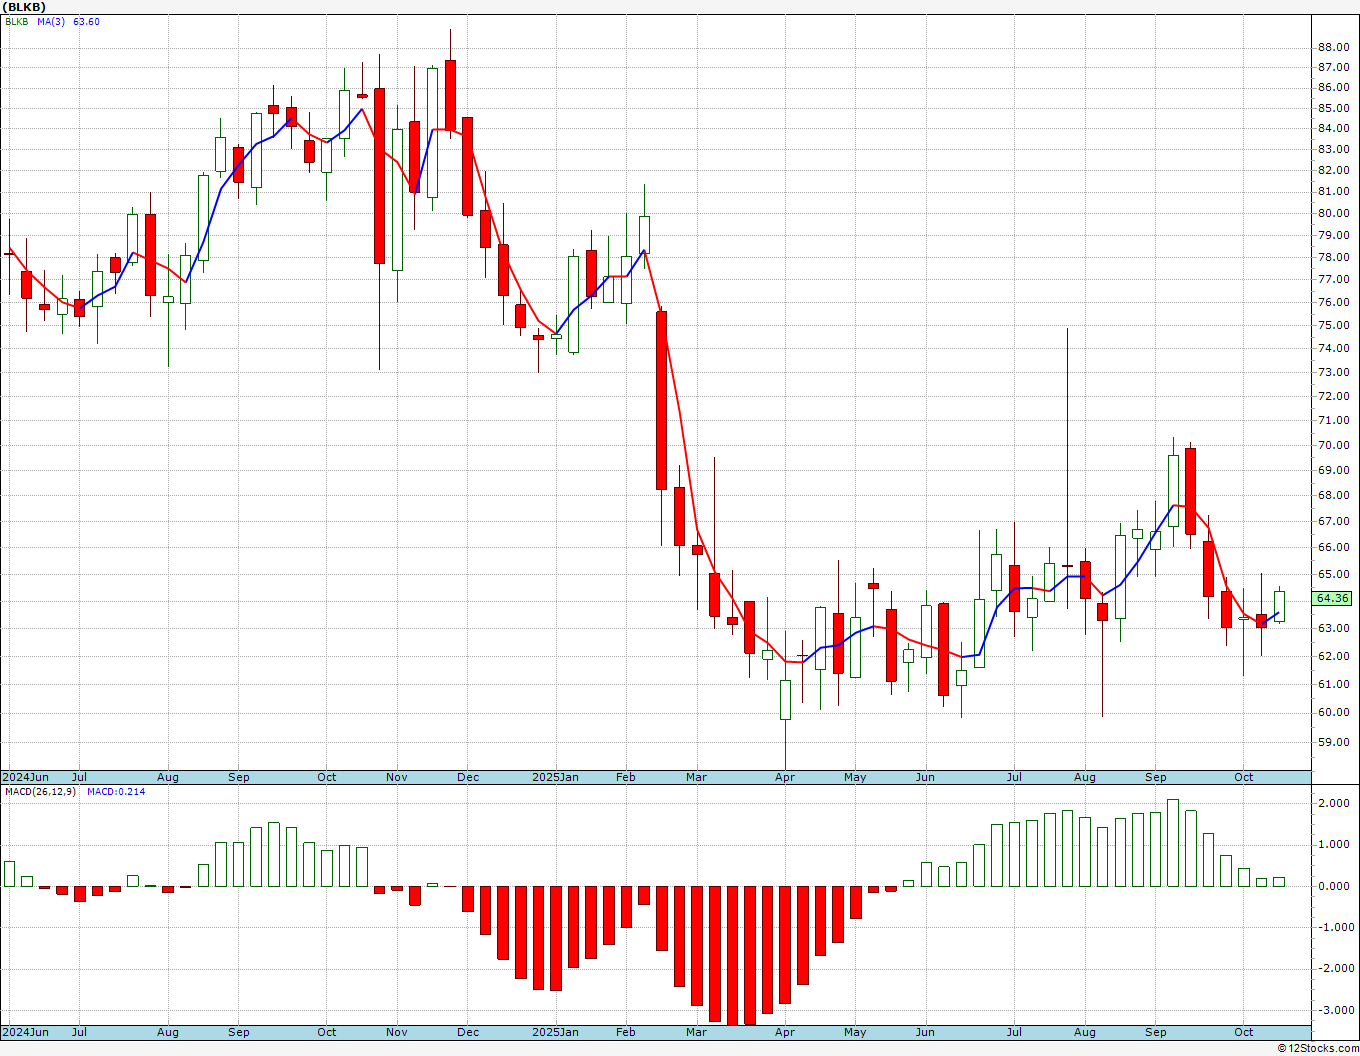
Task: Click the 73.00 price axis label
Action: (x=1333, y=372)
